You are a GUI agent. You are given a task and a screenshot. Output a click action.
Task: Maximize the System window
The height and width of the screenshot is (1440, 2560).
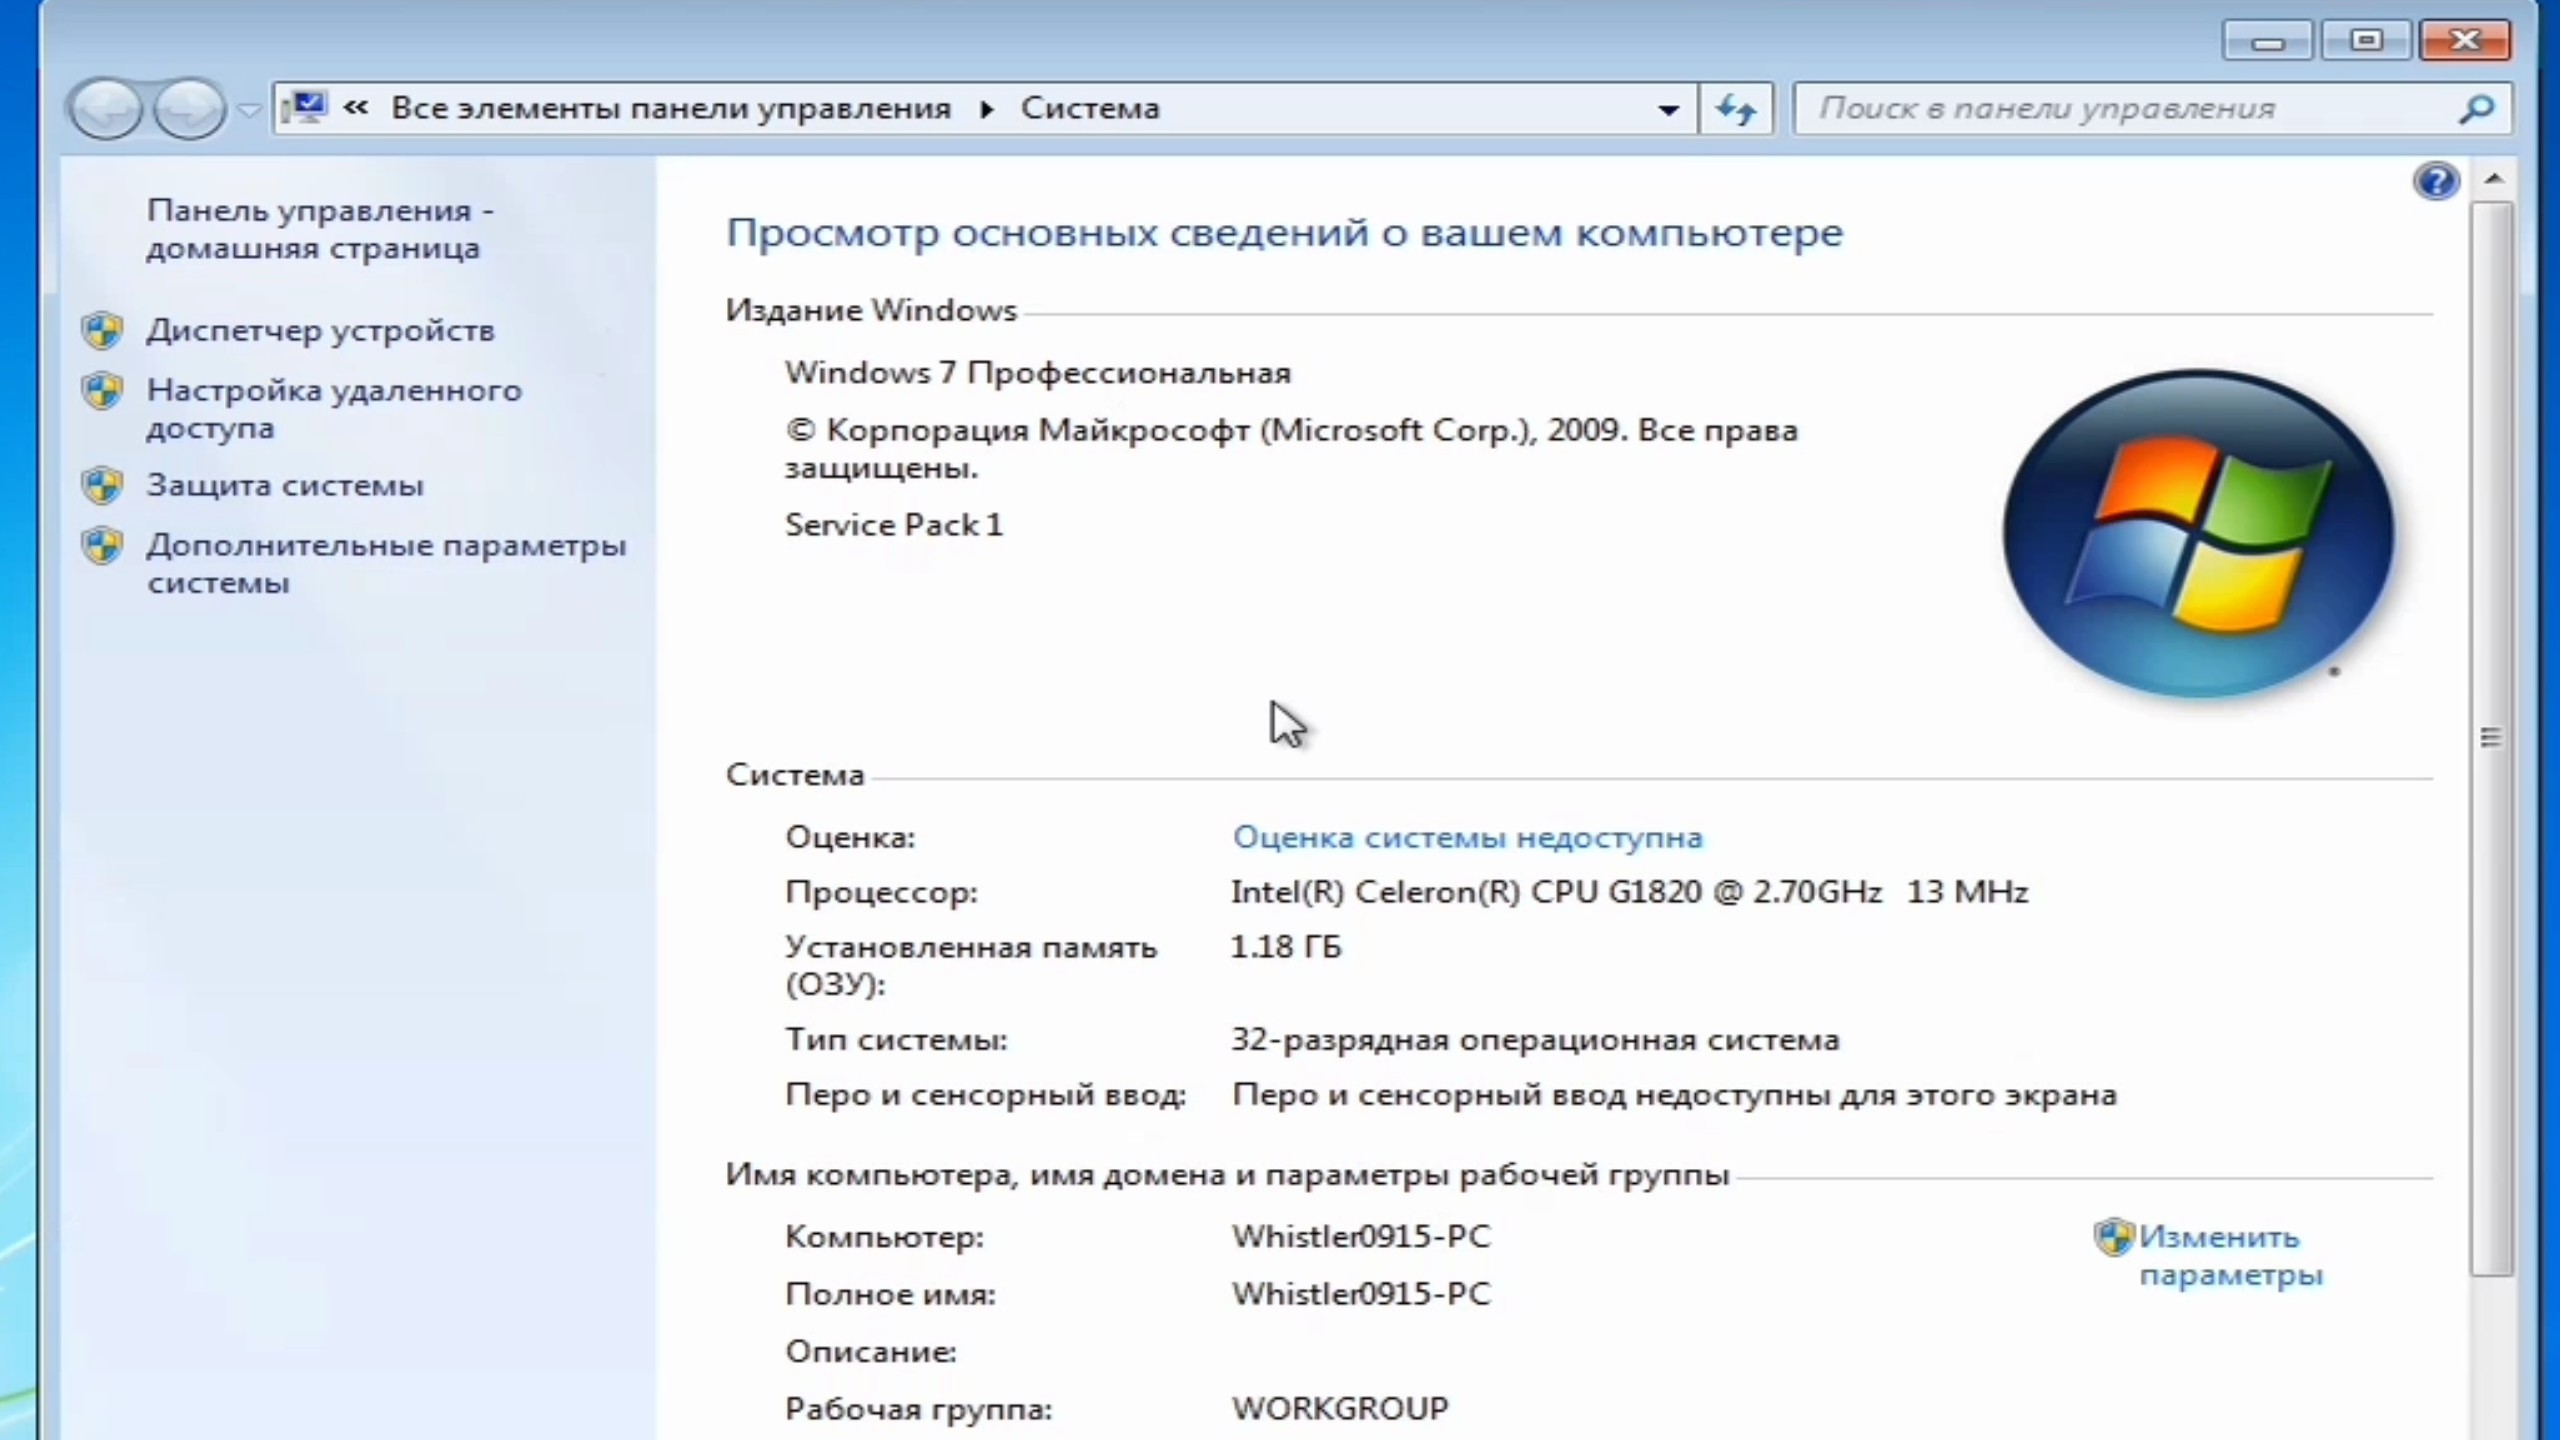(x=2366, y=41)
